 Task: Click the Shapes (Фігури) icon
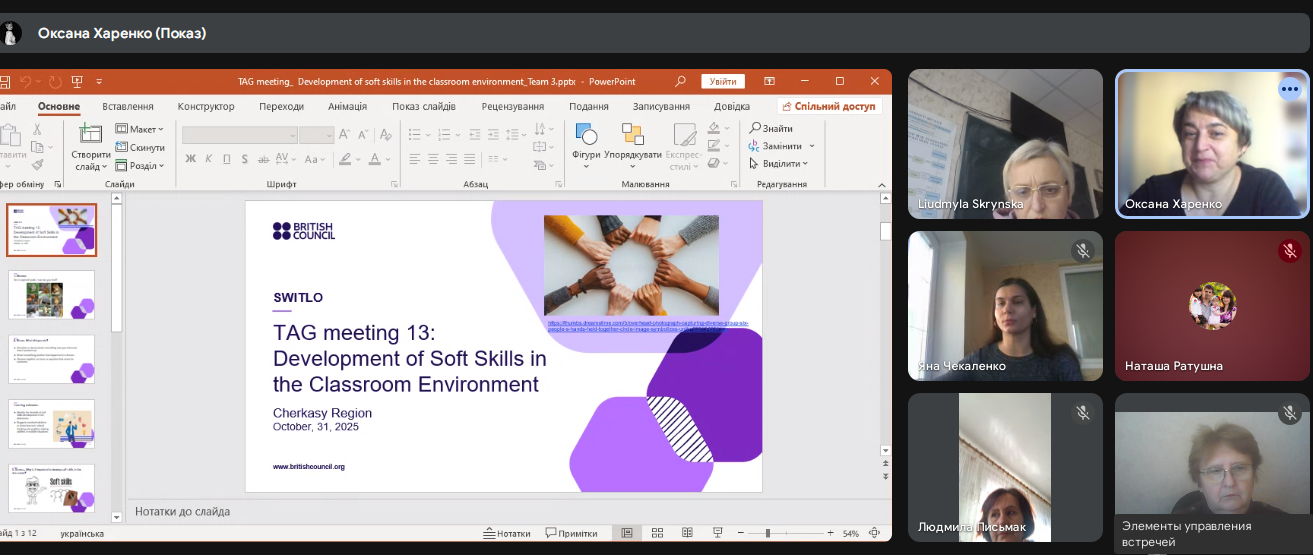coord(586,134)
